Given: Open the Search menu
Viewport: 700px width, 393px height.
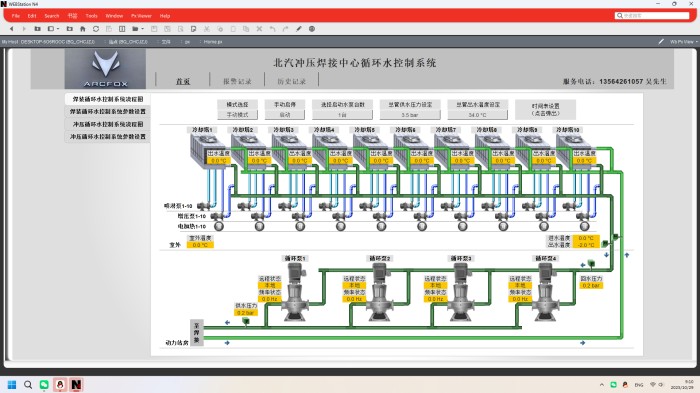Looking at the screenshot, I should pyautogui.click(x=52, y=16).
